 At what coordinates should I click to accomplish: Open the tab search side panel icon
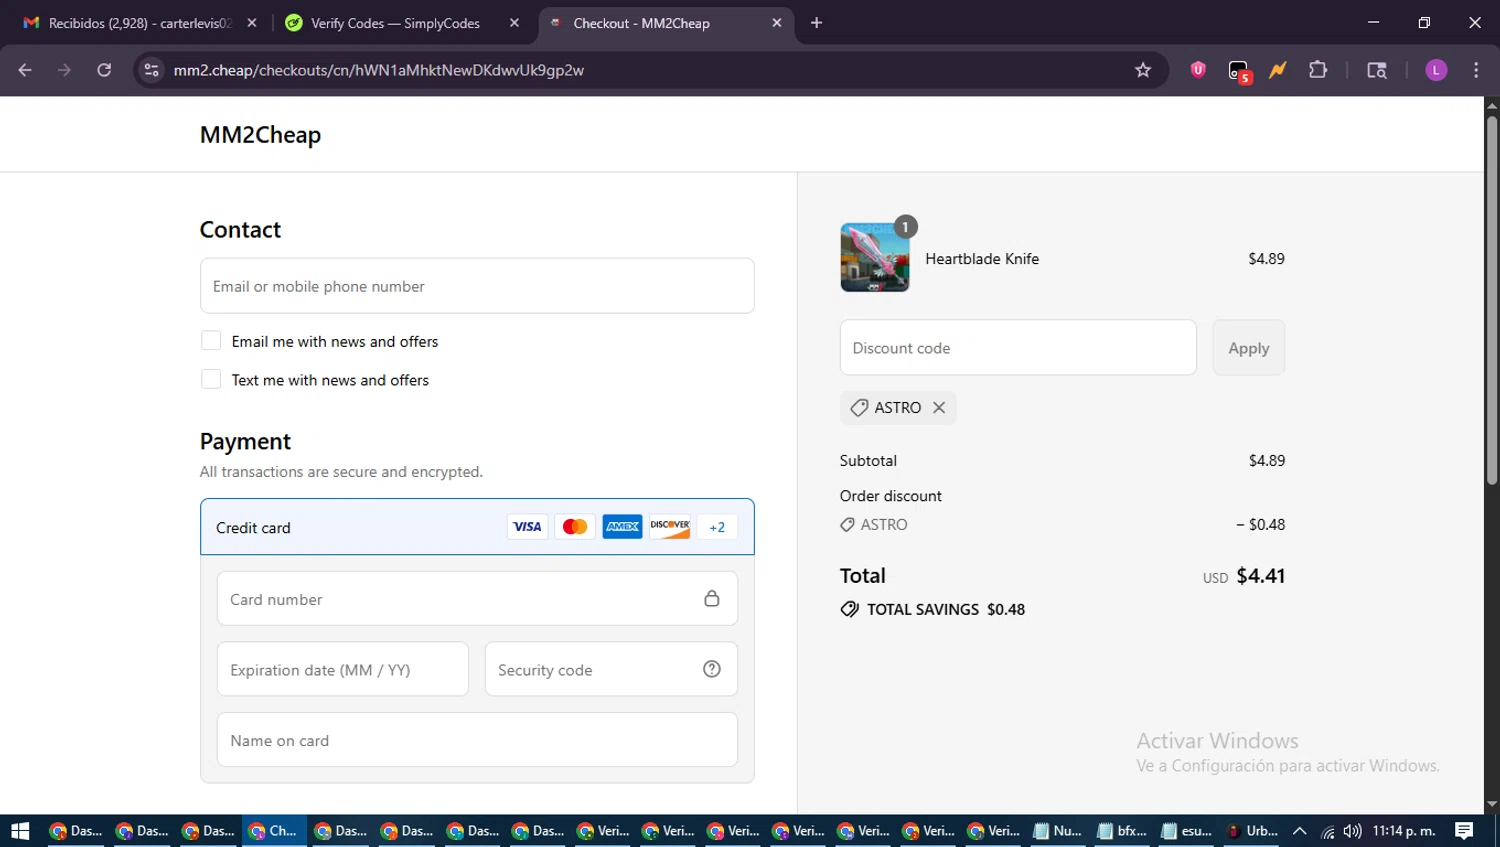point(1377,70)
